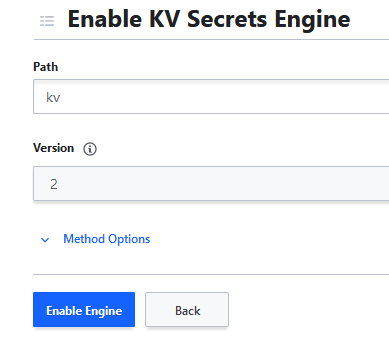Click the word Engine on the blue button
This screenshot has width=389, height=360.
point(104,311)
